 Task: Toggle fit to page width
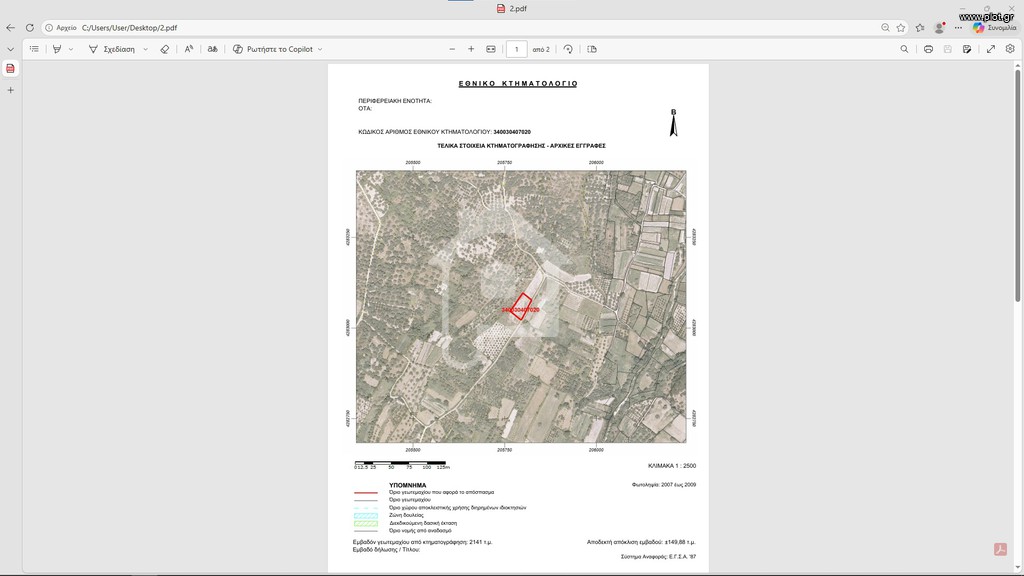[x=490, y=49]
